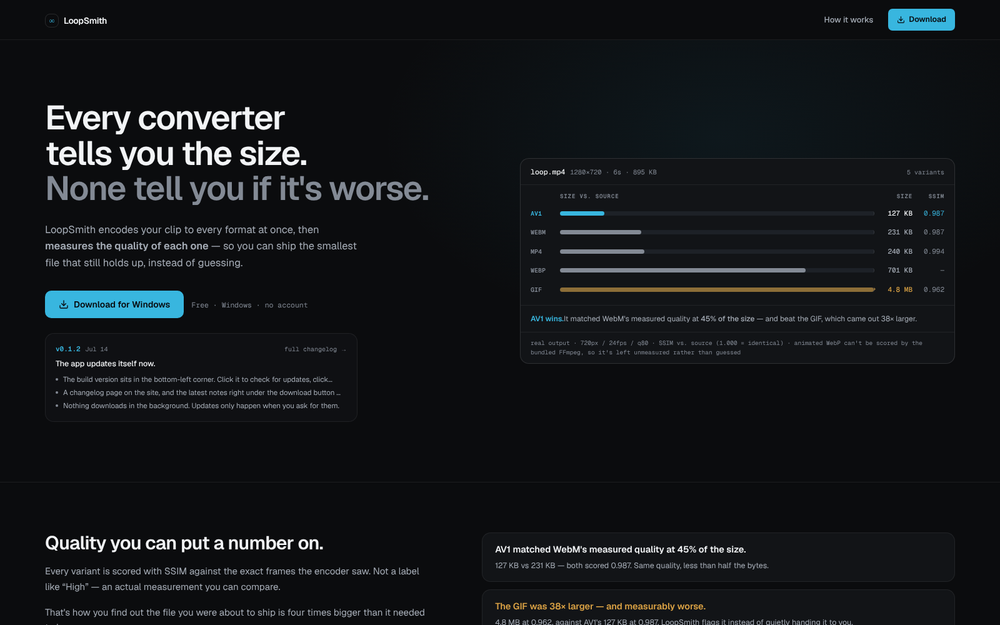Click the LoopSmith infinity logo icon
This screenshot has height=625, width=1000.
[52, 20]
